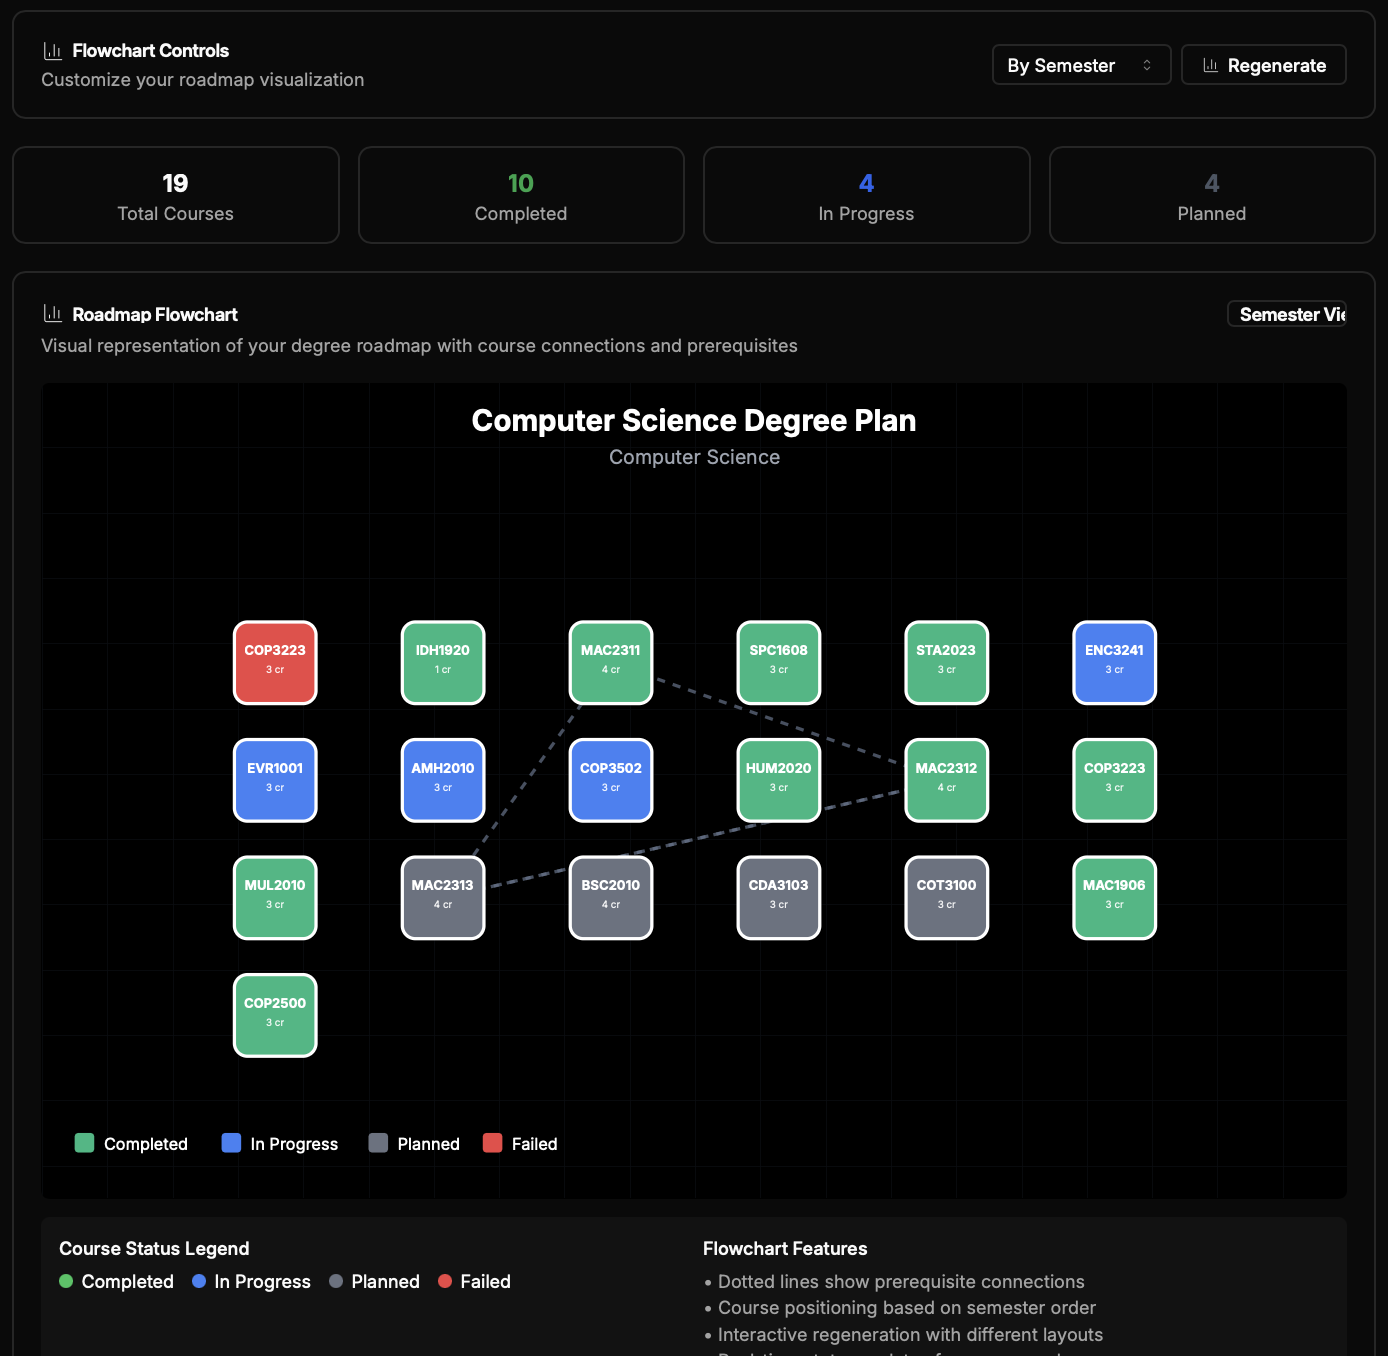Click the green Completed swatch in chart legend

(x=84, y=1143)
